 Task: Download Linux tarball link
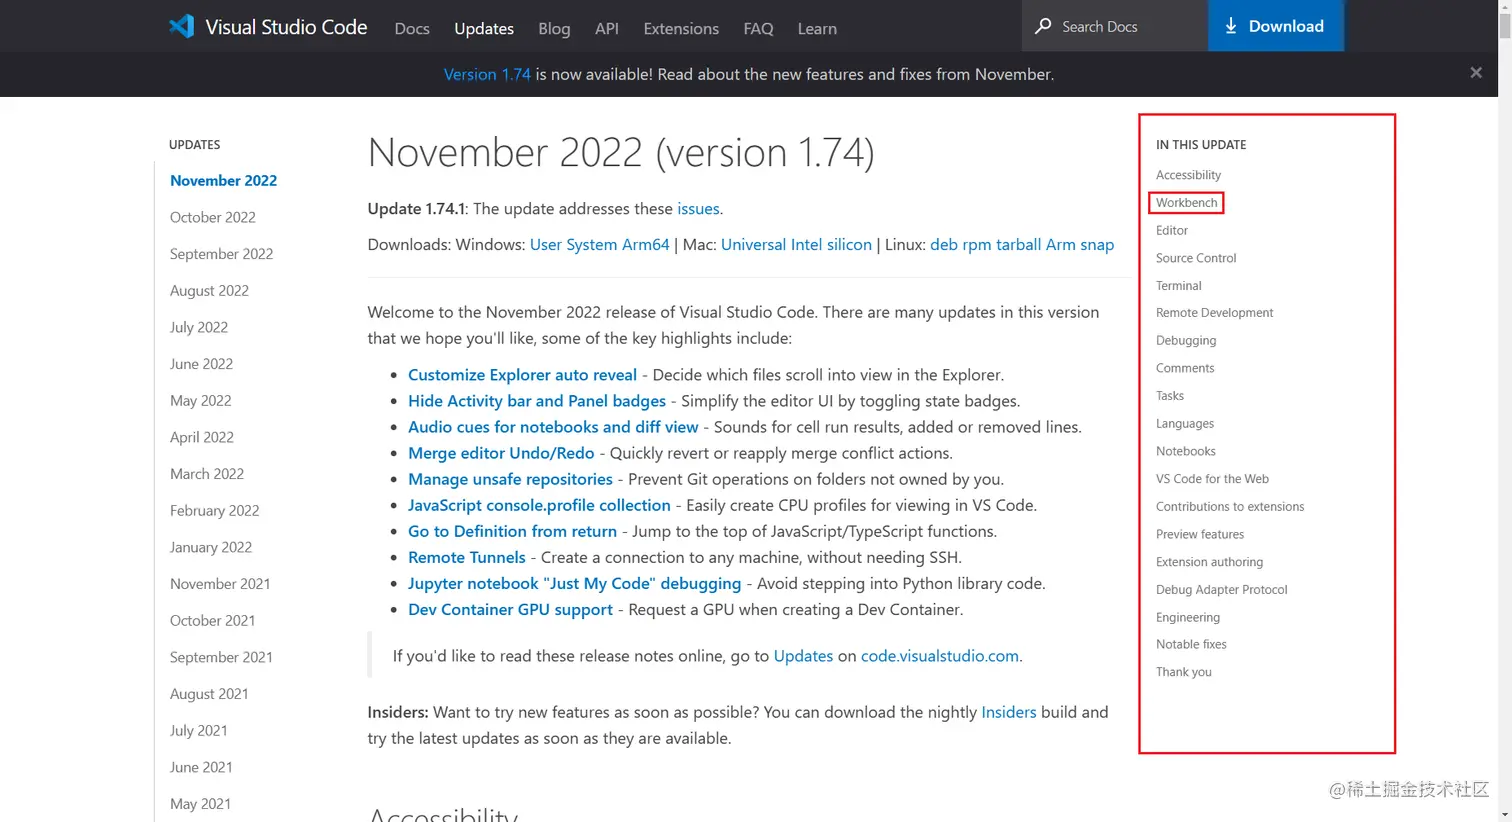(1018, 245)
